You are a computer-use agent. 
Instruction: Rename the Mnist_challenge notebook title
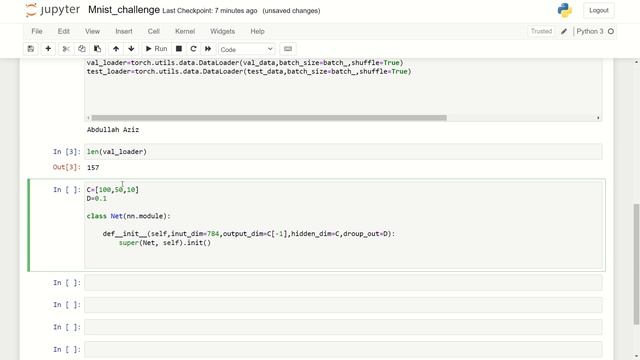coord(124,10)
